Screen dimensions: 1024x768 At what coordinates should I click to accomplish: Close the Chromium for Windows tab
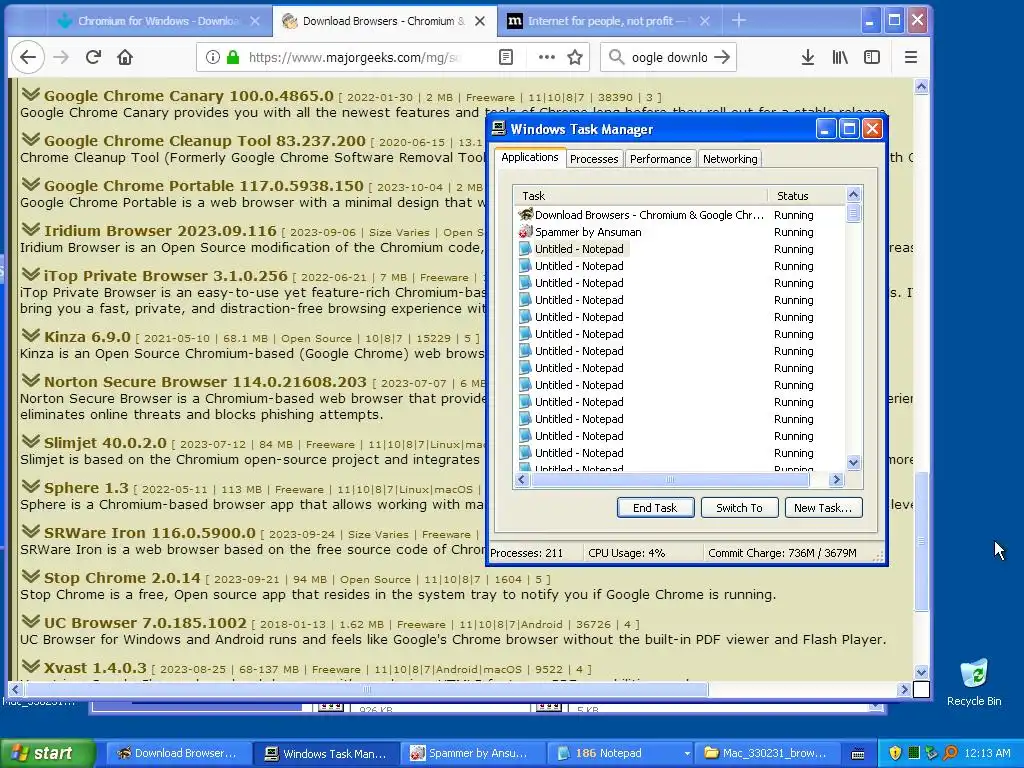(255, 21)
